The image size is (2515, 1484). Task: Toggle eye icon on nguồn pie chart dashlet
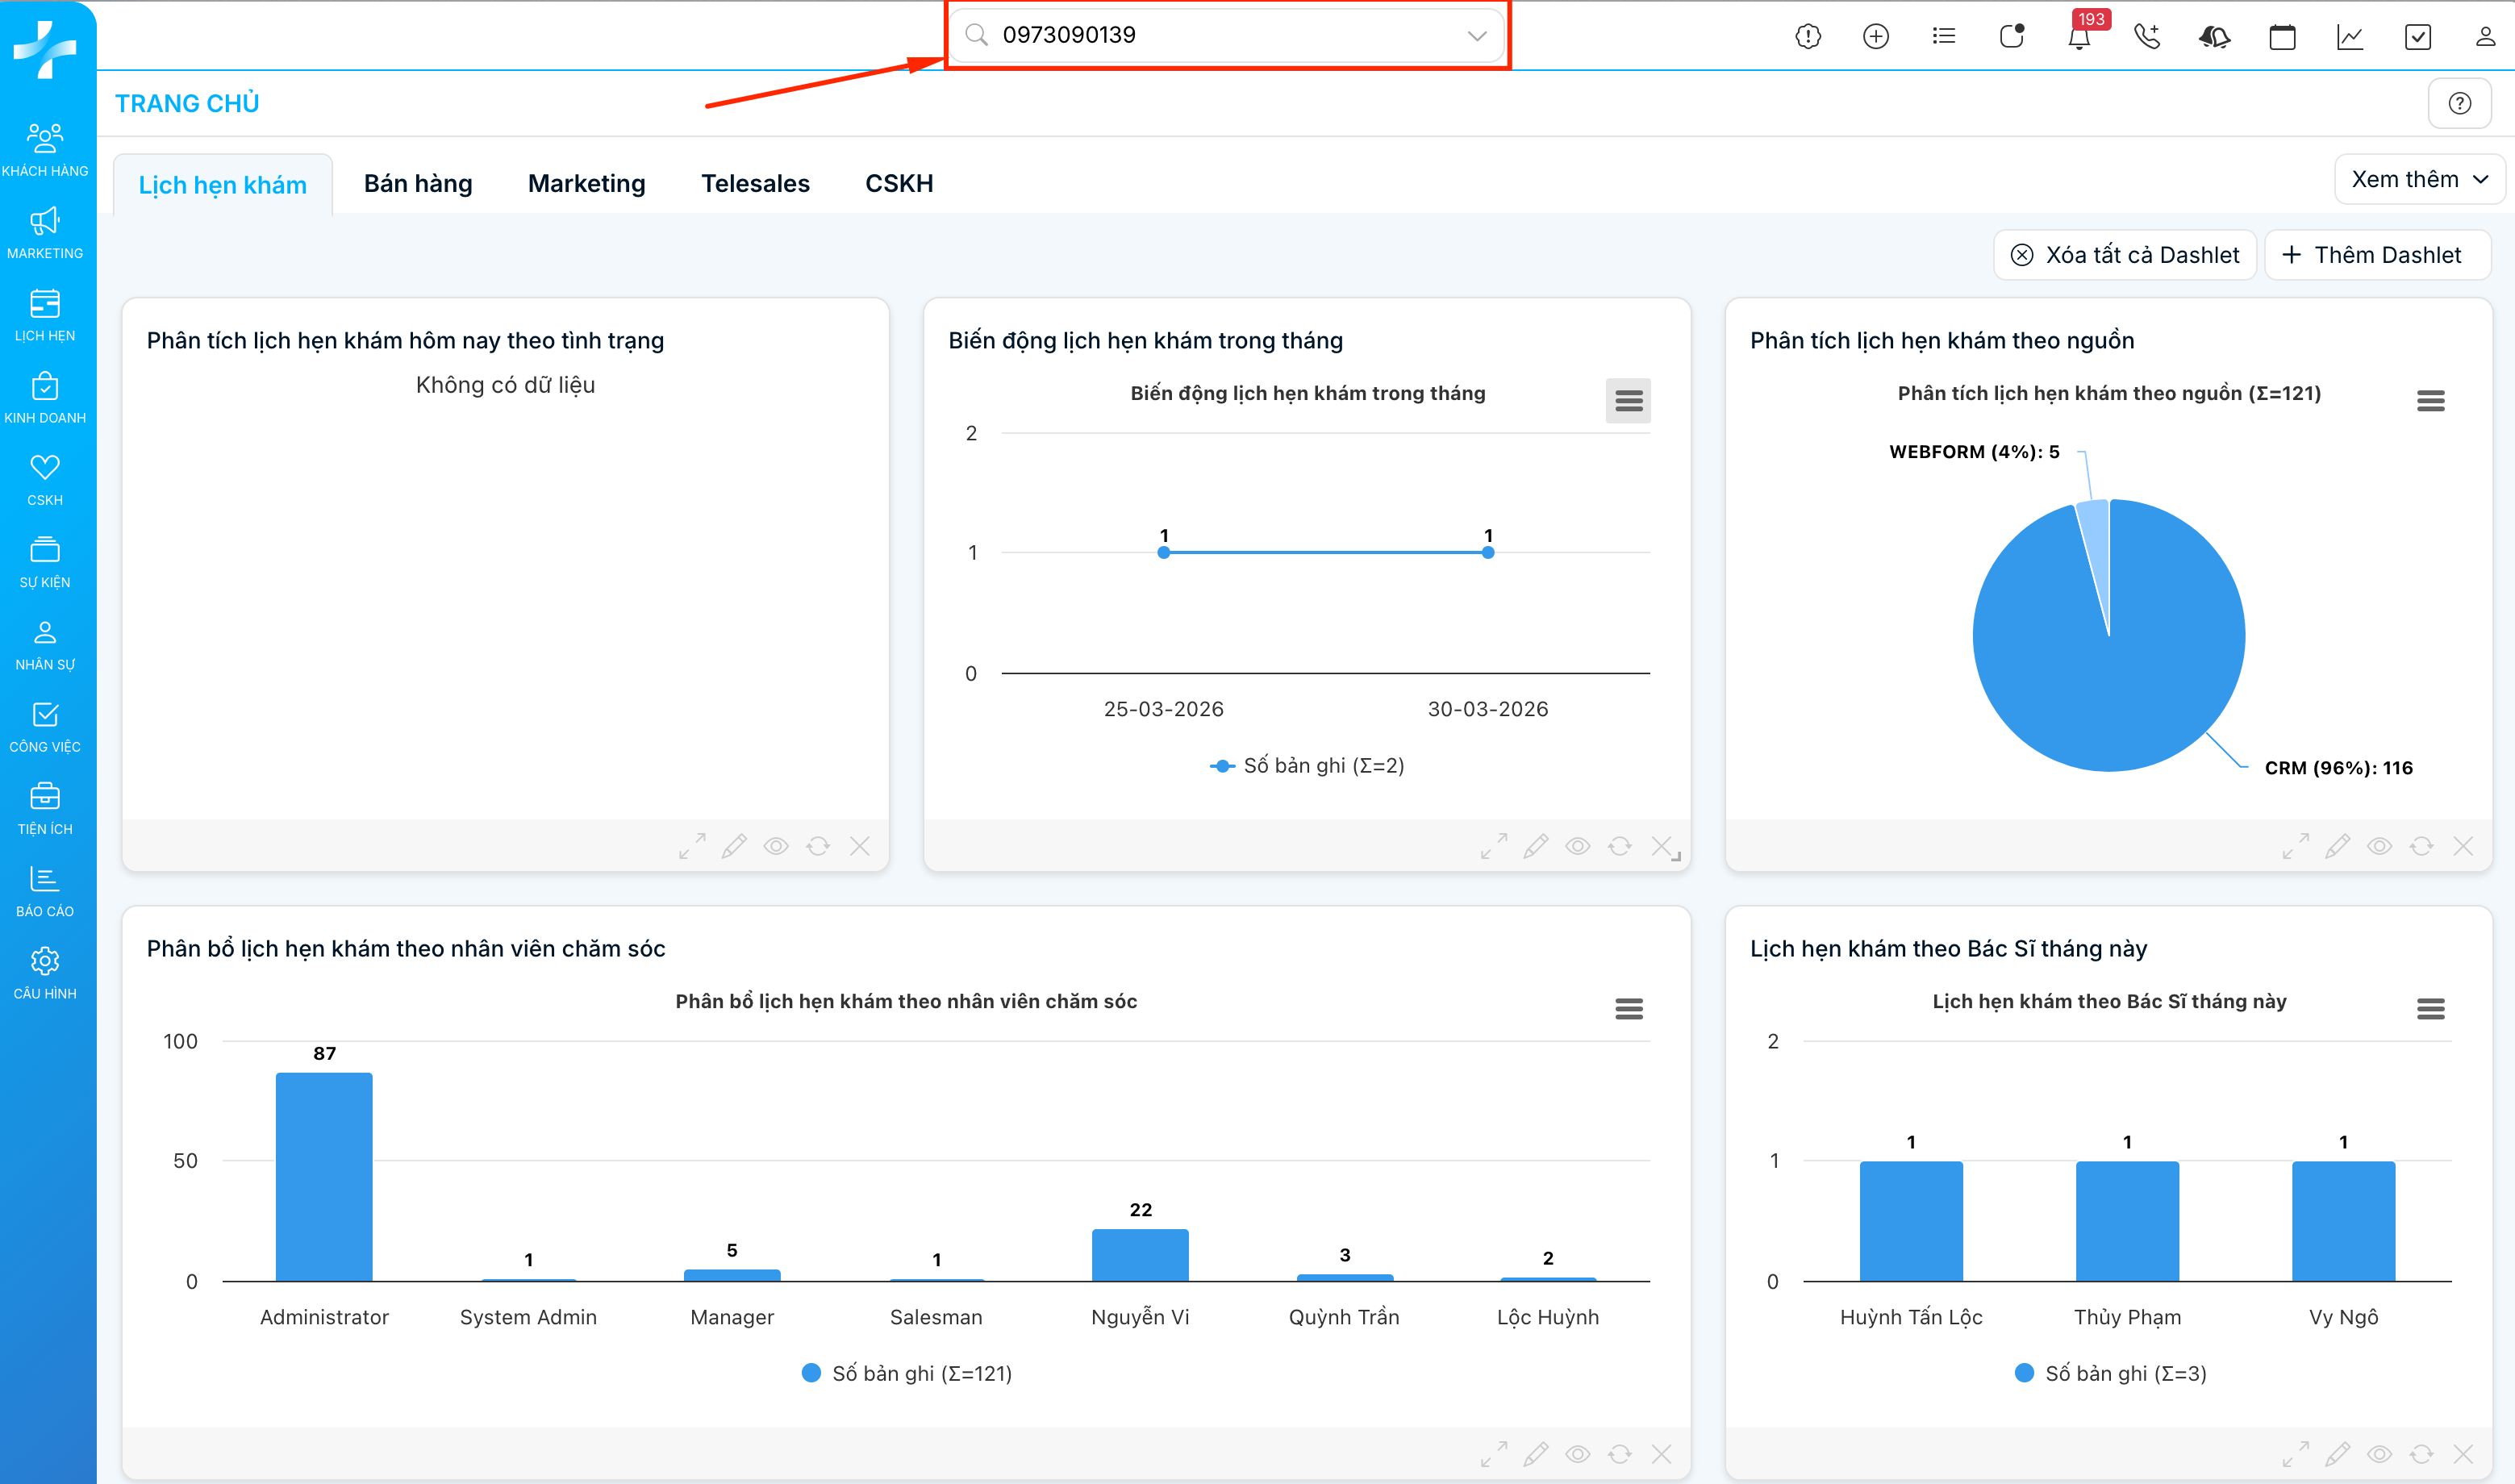2379,846
